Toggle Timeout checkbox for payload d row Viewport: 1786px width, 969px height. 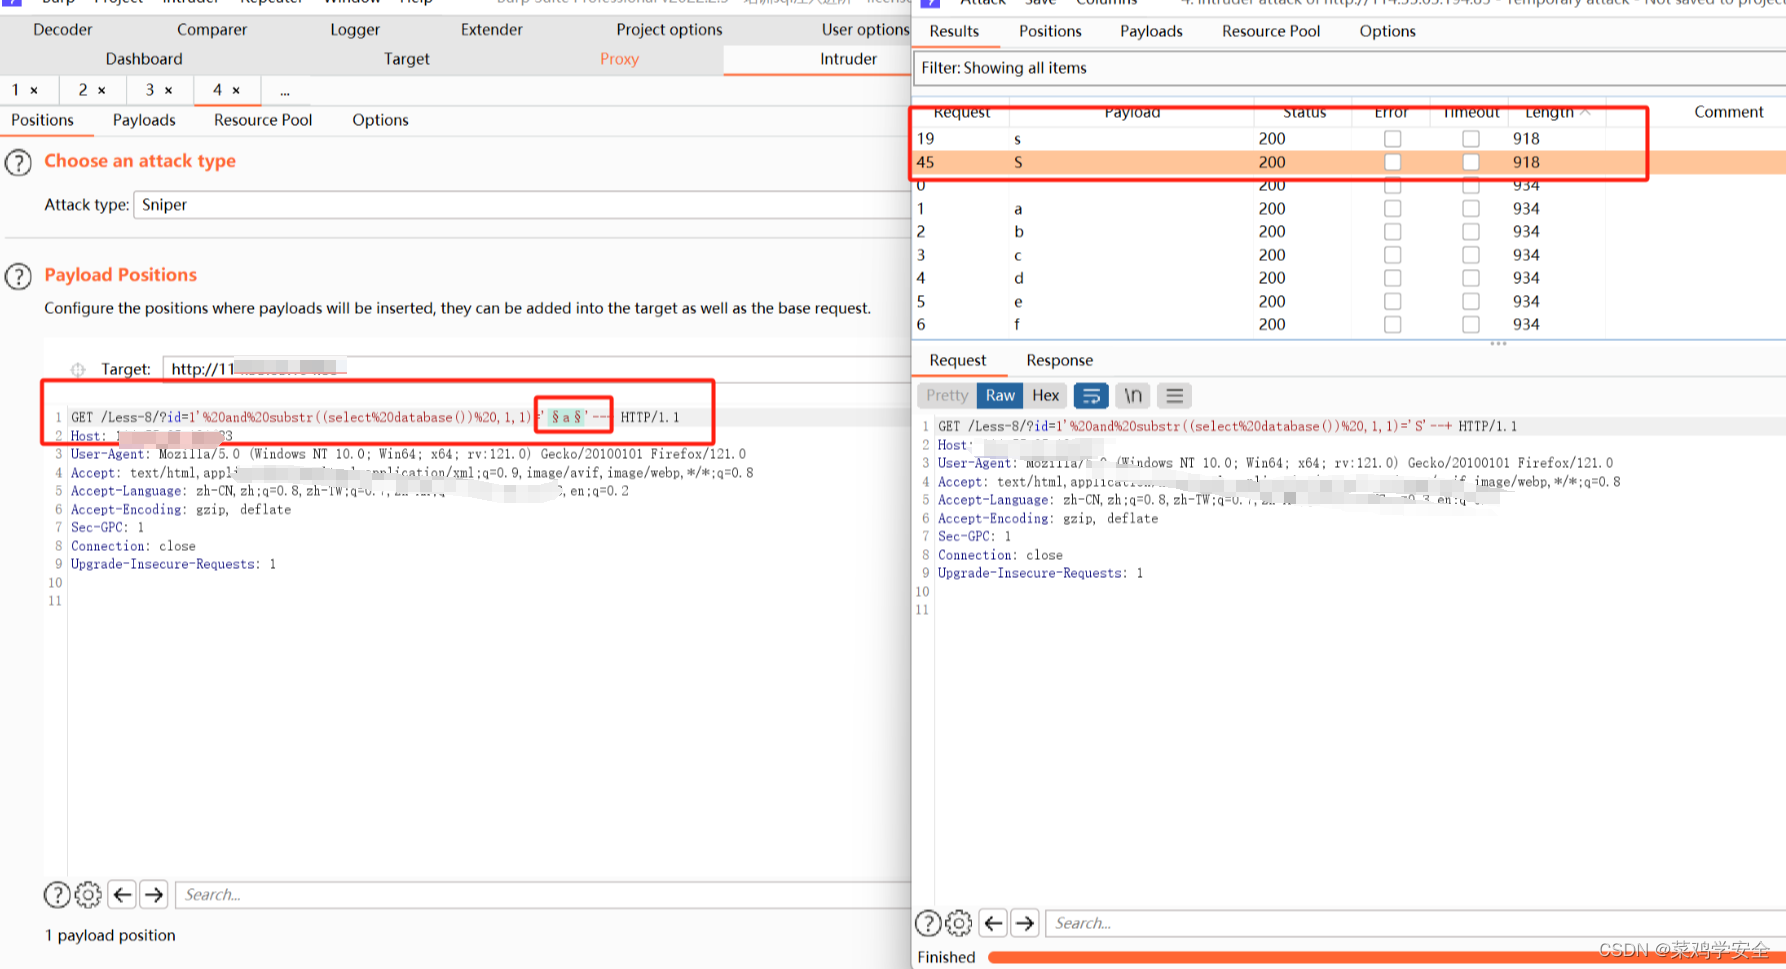(x=1470, y=278)
